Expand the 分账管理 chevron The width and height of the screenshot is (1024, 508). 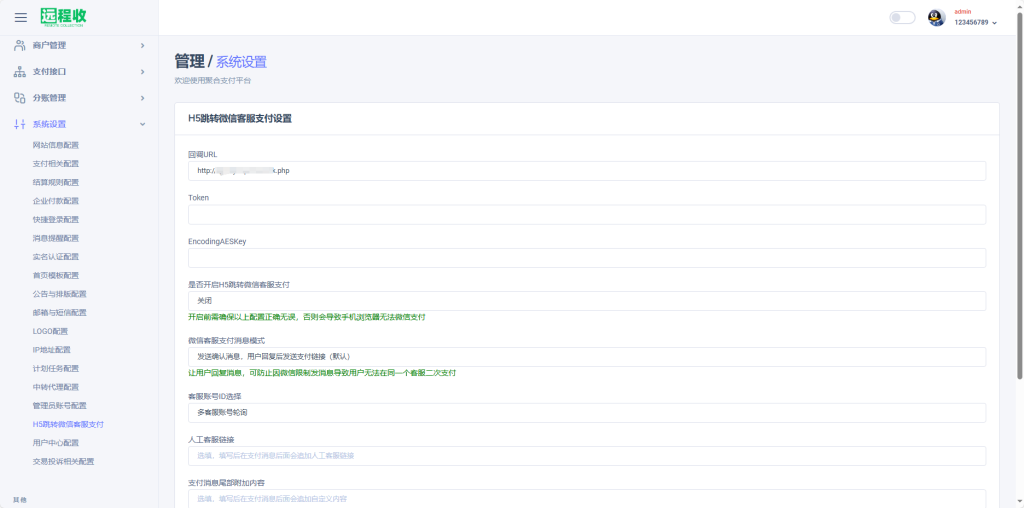tap(142, 98)
